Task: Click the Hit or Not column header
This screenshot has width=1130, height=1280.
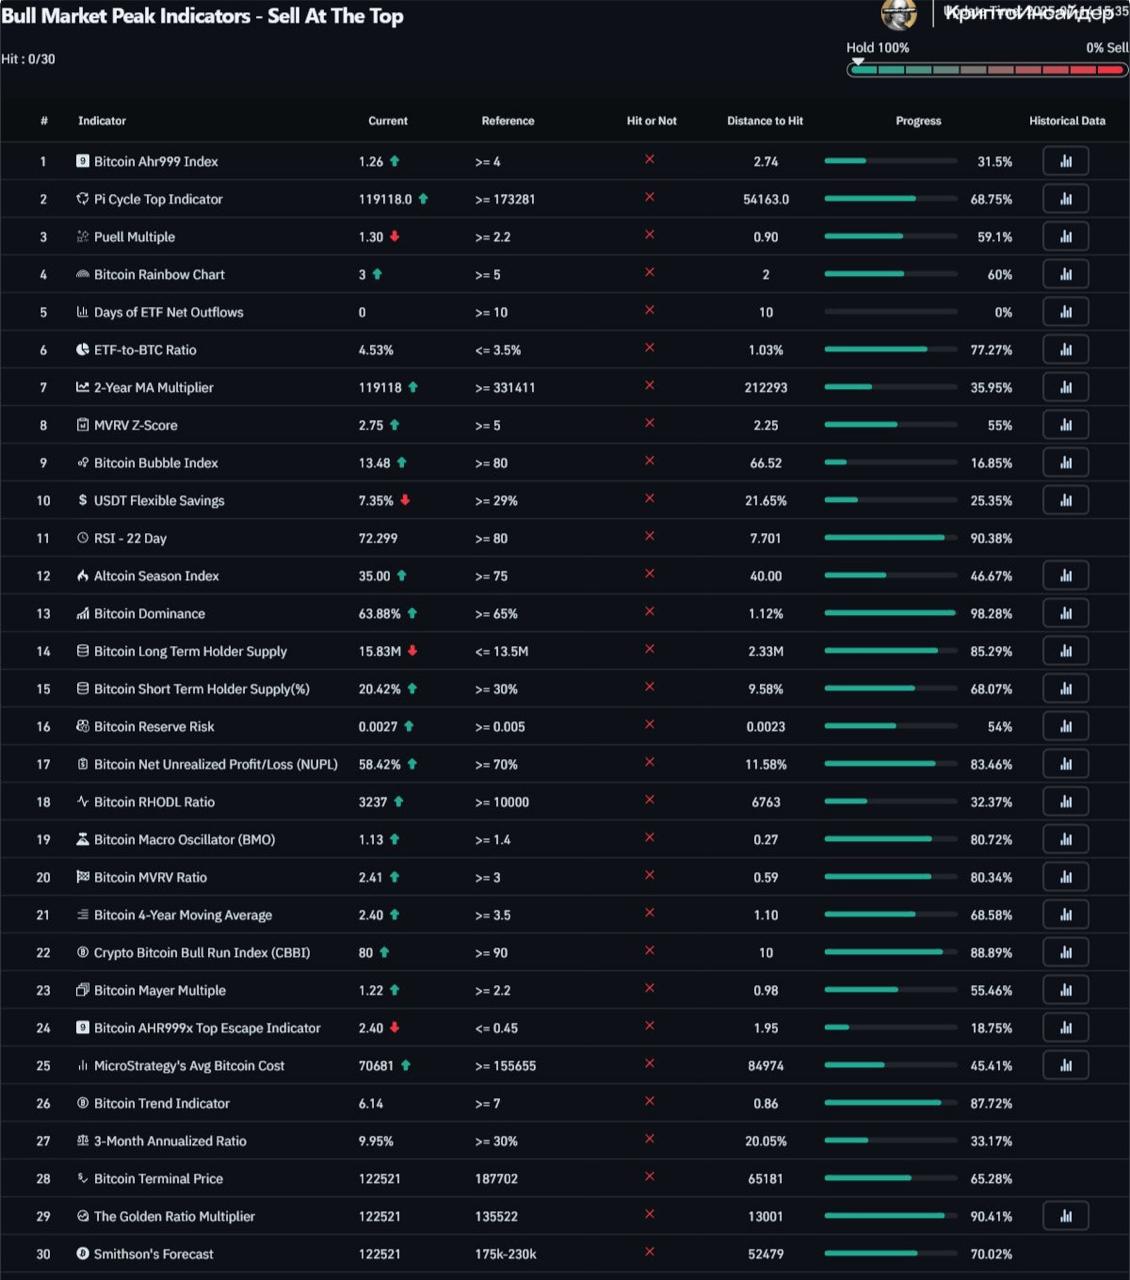Action: click(652, 121)
